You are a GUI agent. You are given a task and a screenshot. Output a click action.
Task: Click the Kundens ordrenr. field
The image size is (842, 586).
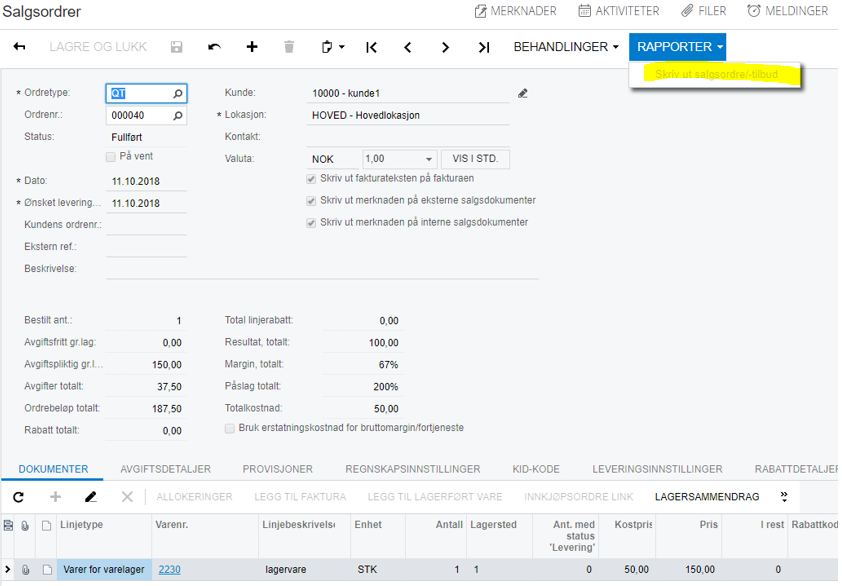tap(146, 225)
